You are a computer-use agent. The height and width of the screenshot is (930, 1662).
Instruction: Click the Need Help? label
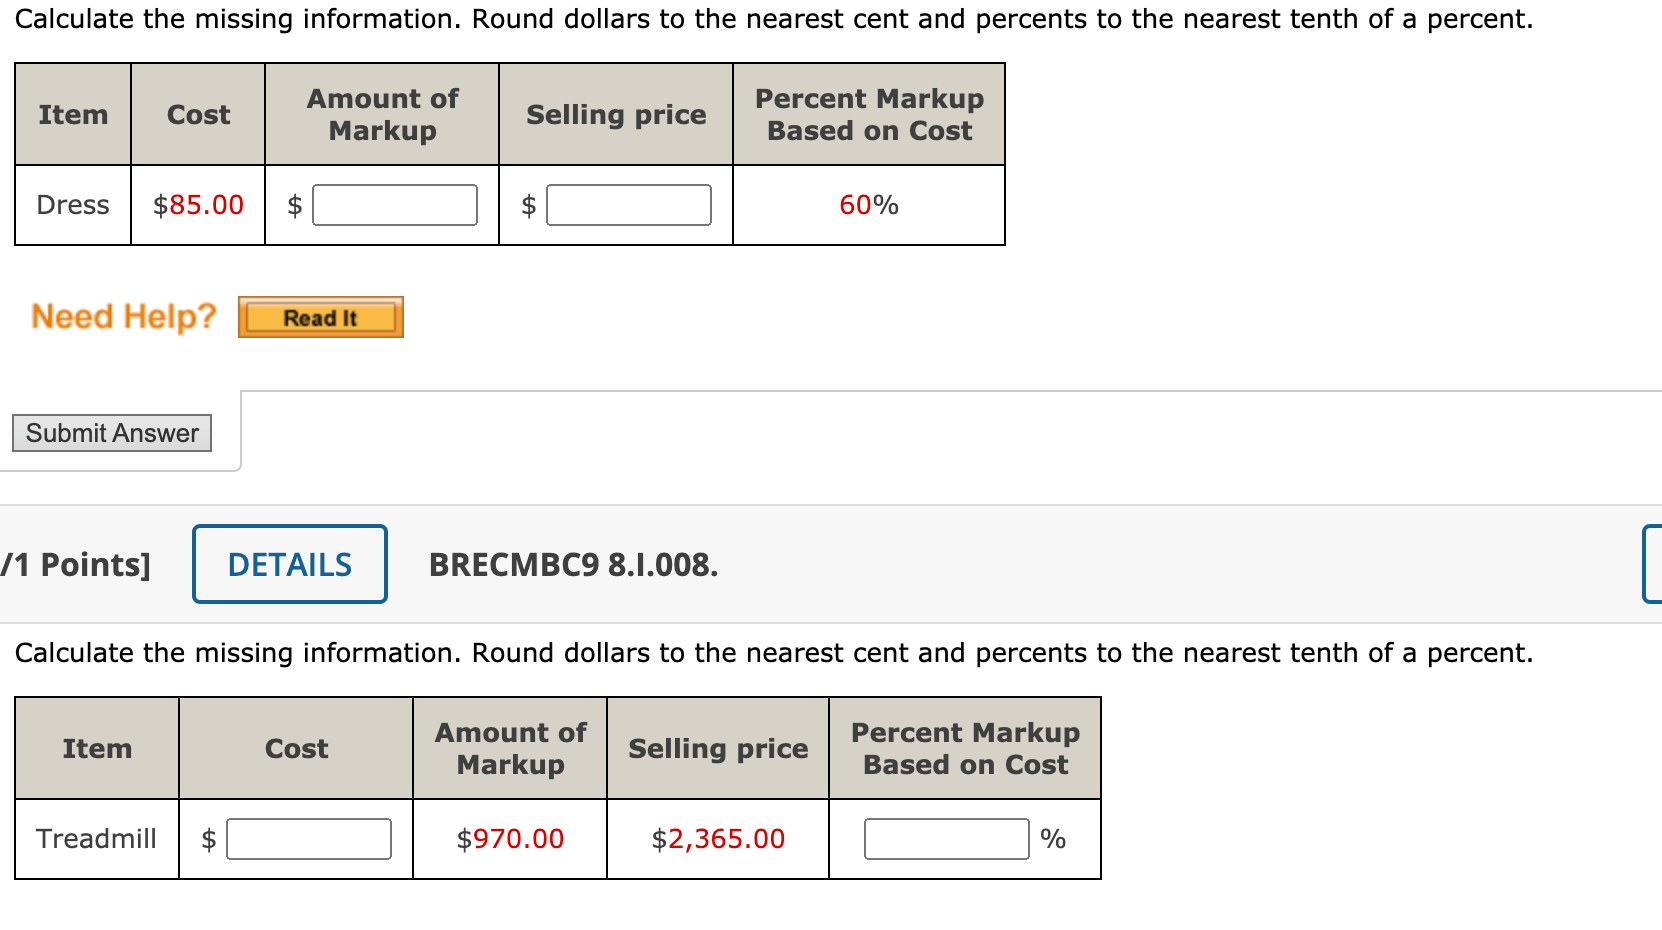click(x=124, y=316)
